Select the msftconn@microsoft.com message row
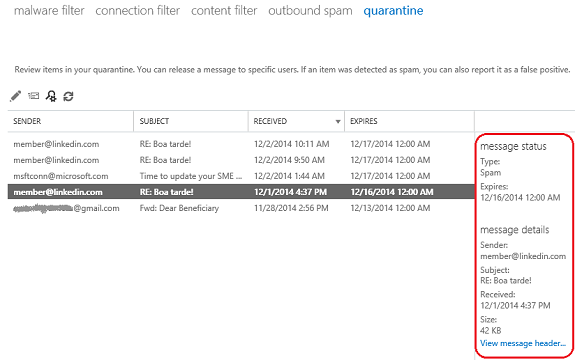Image resolution: width=575 pixels, height=360 pixels. coord(241,176)
